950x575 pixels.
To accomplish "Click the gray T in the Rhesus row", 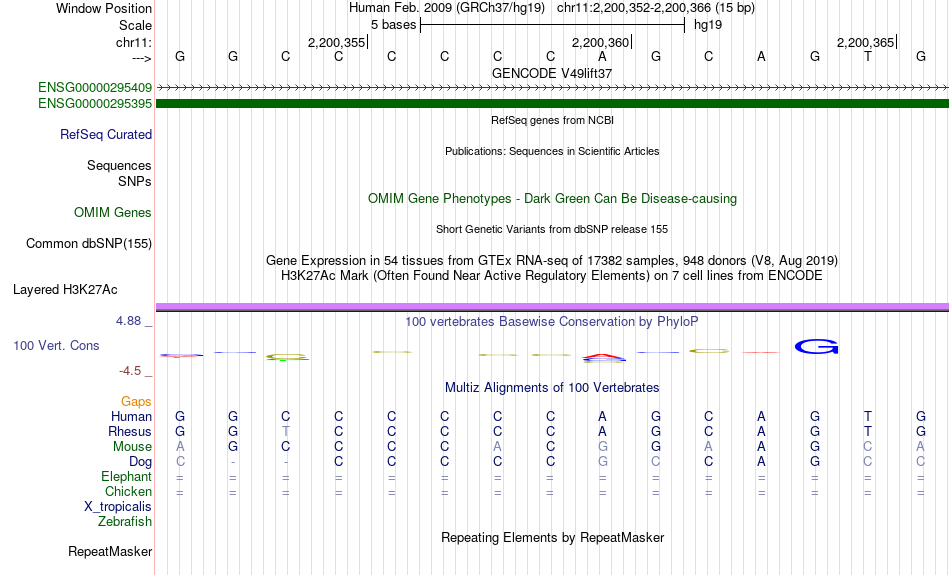I will click(286, 431).
